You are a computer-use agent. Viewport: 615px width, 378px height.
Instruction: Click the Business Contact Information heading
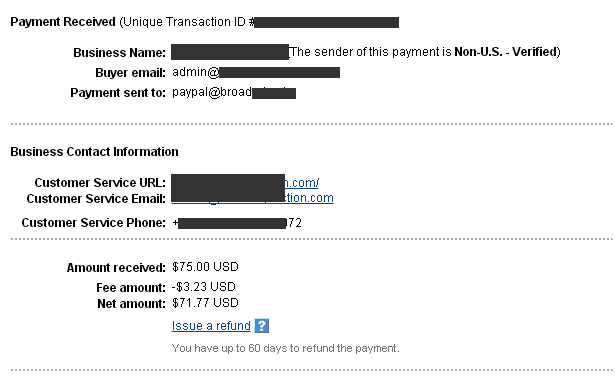(x=94, y=152)
